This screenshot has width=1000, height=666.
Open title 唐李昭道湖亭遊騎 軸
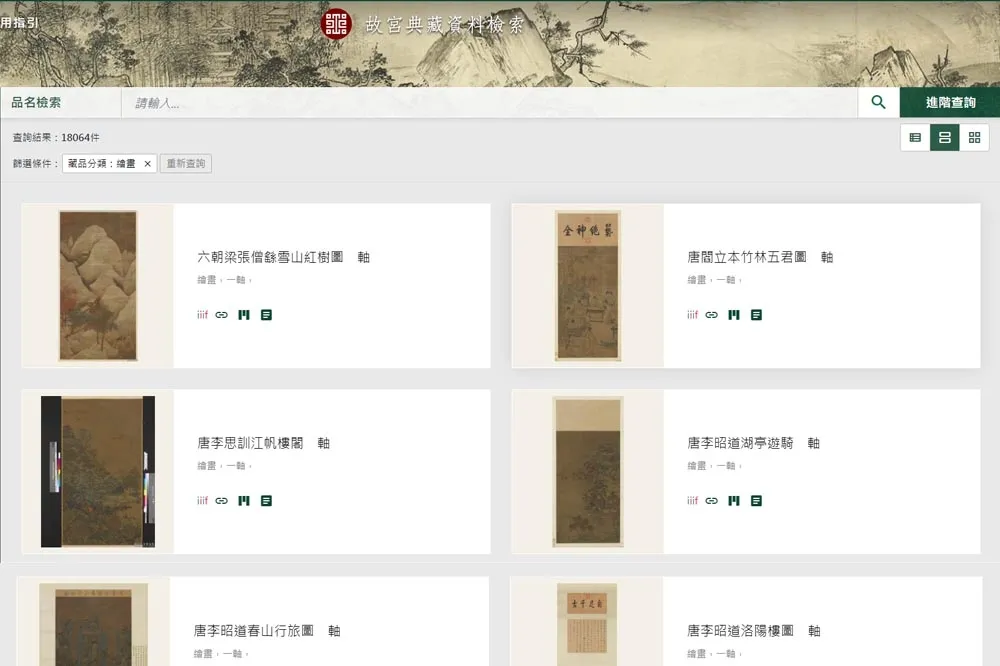[753, 443]
